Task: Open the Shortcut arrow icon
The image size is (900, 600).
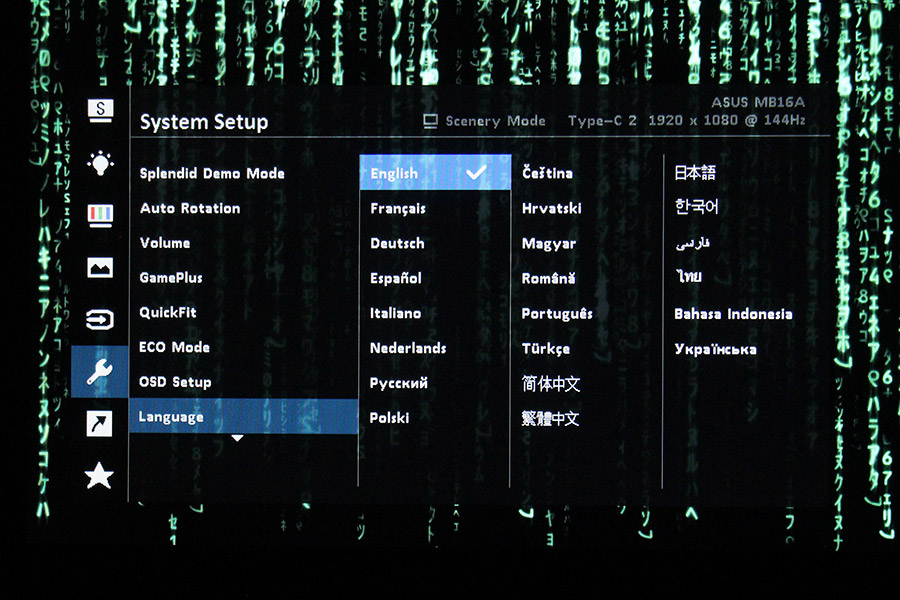Action: 99,424
